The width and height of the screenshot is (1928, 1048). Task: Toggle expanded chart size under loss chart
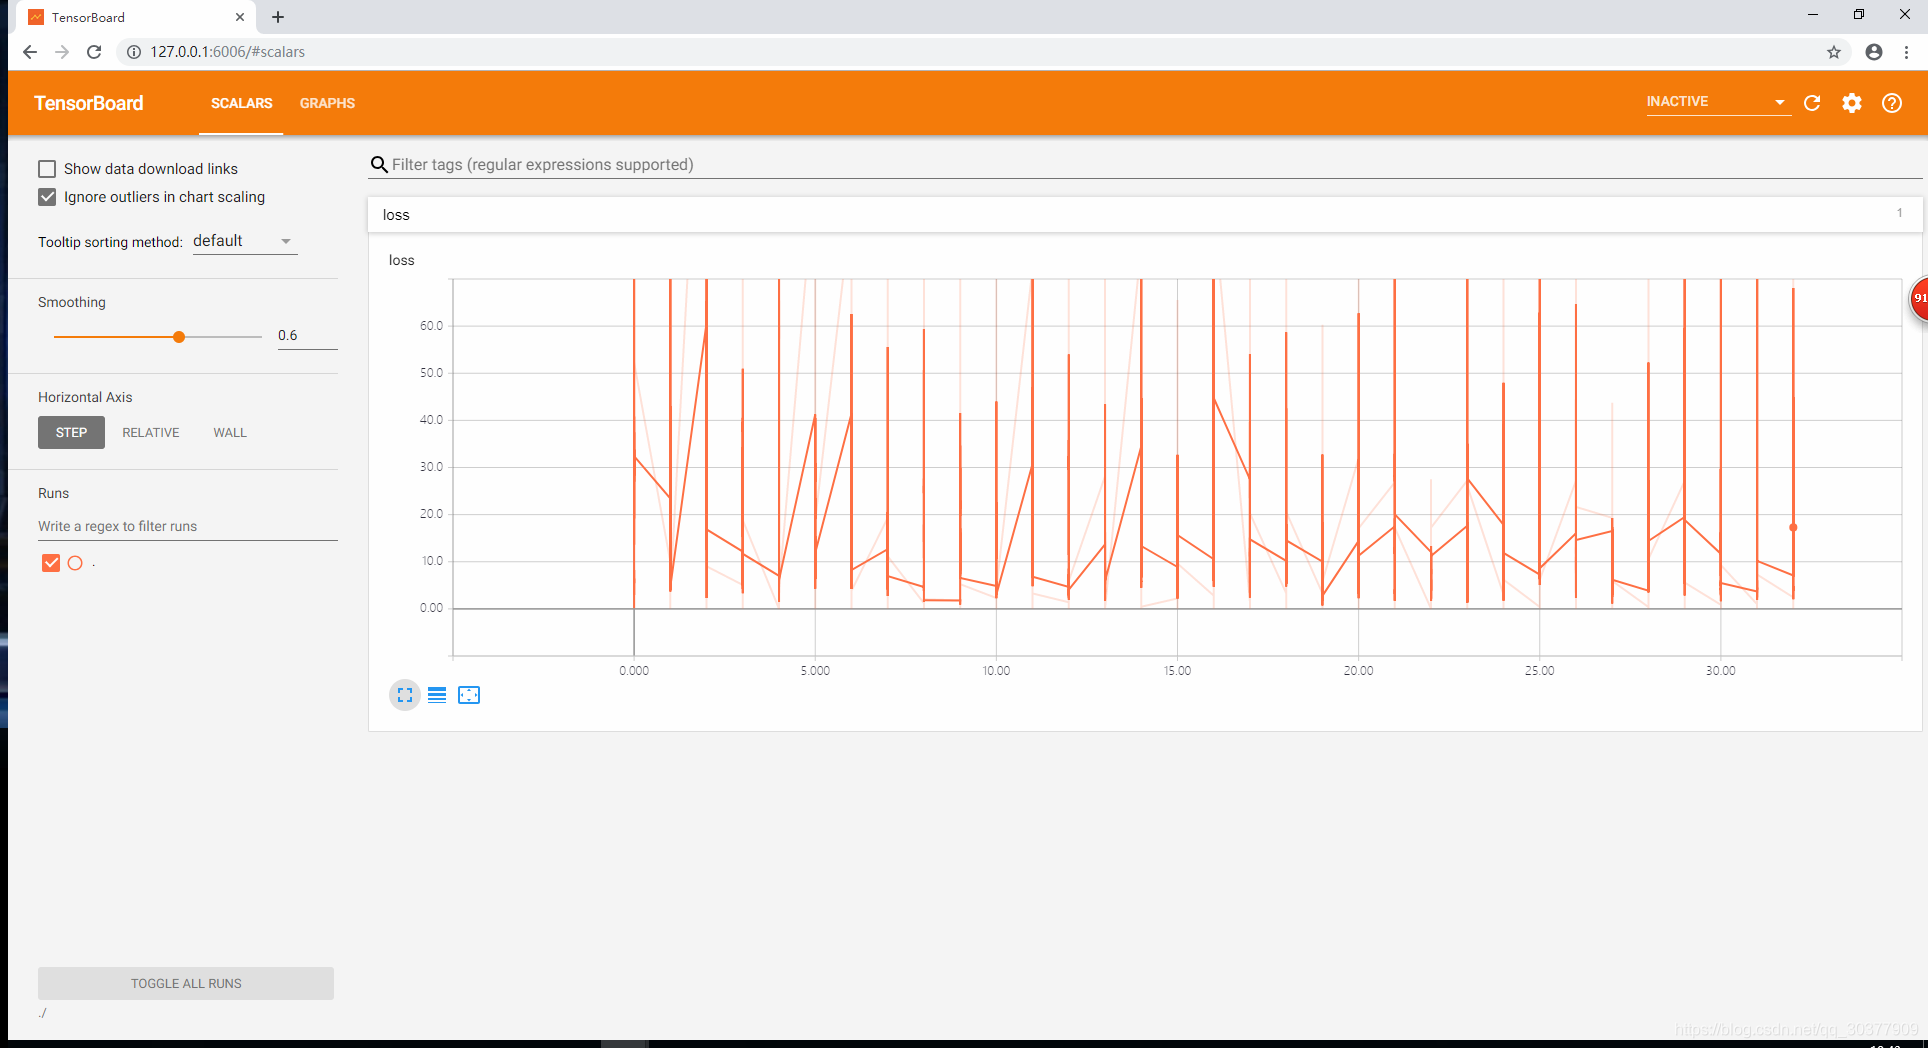tap(405, 695)
